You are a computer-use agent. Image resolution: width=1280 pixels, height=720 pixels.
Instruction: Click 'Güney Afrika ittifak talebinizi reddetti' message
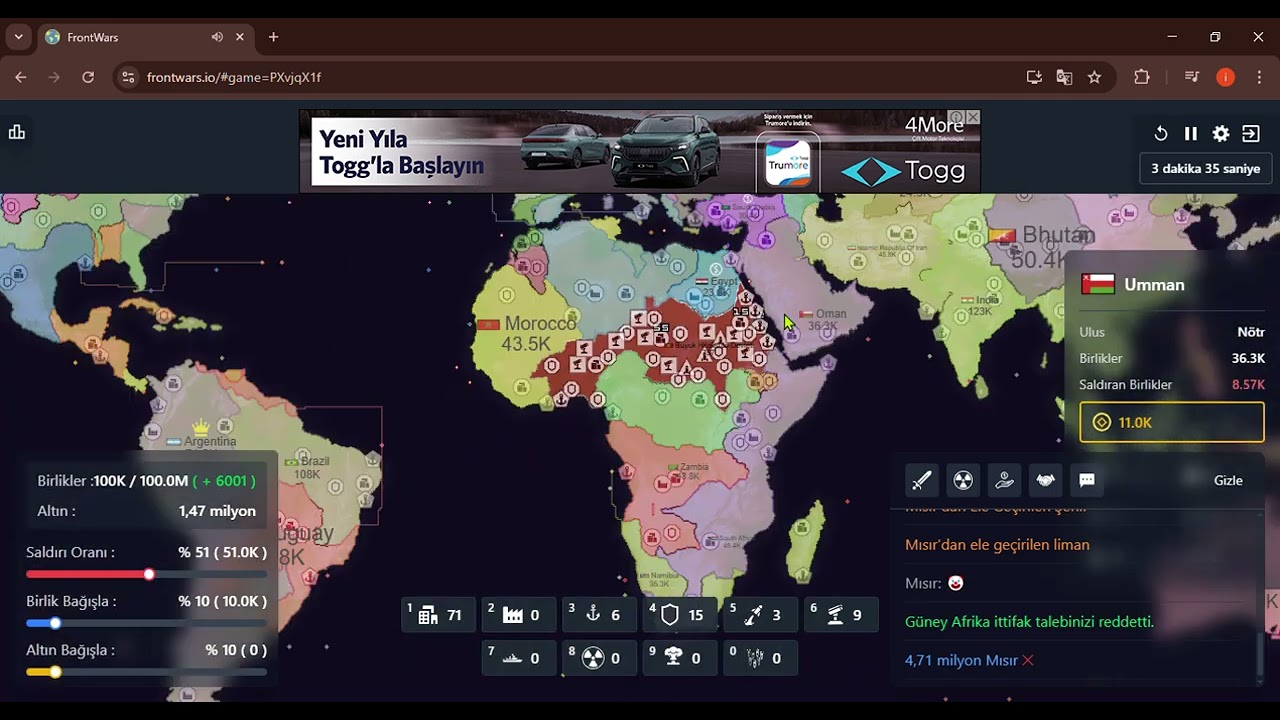1029,622
